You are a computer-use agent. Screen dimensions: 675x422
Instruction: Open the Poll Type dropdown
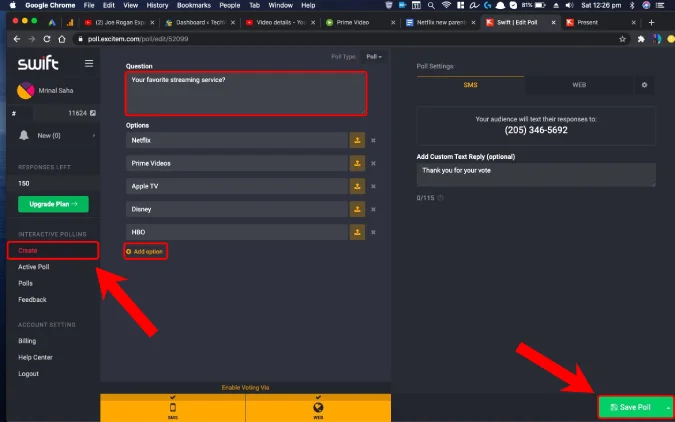374,57
